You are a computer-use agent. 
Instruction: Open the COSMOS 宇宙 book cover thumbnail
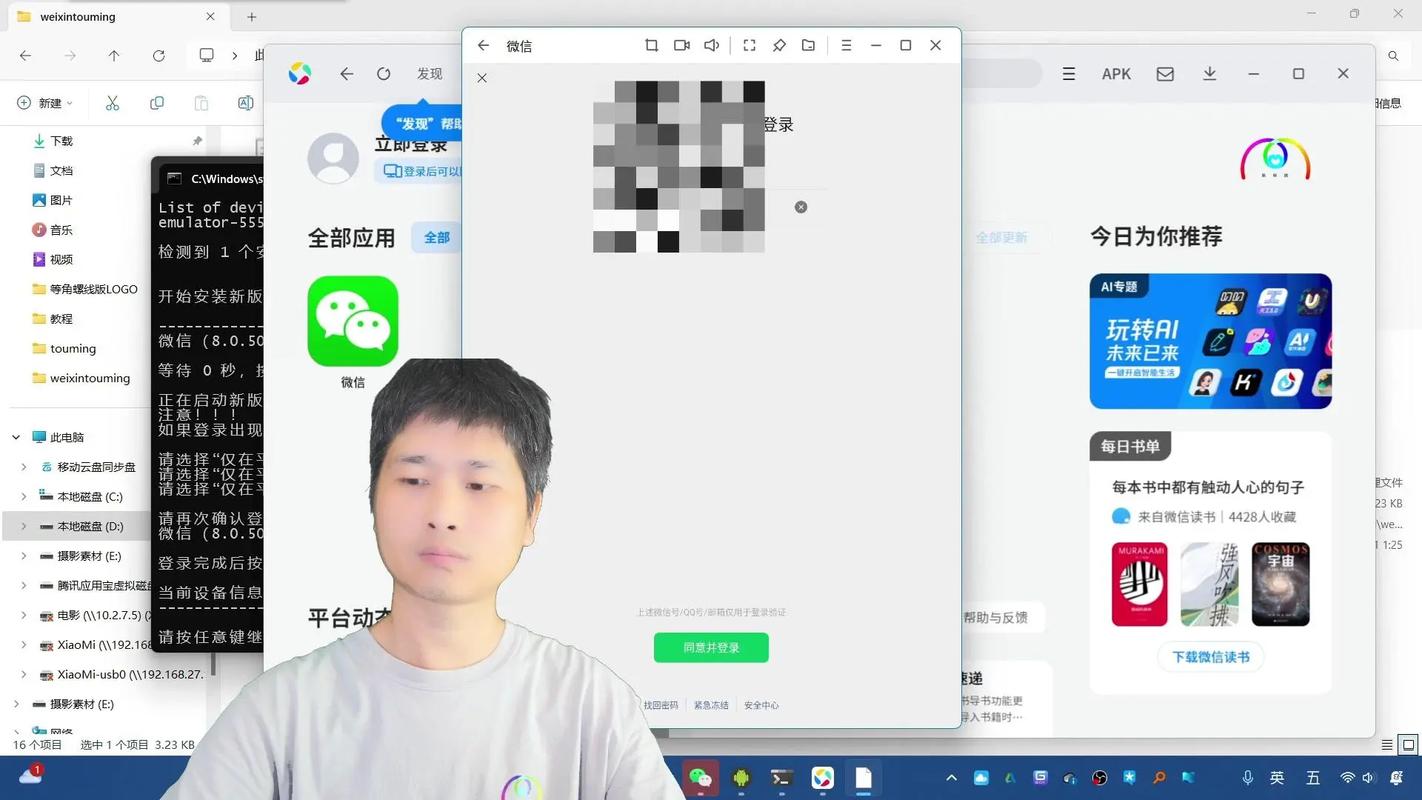coord(1279,584)
